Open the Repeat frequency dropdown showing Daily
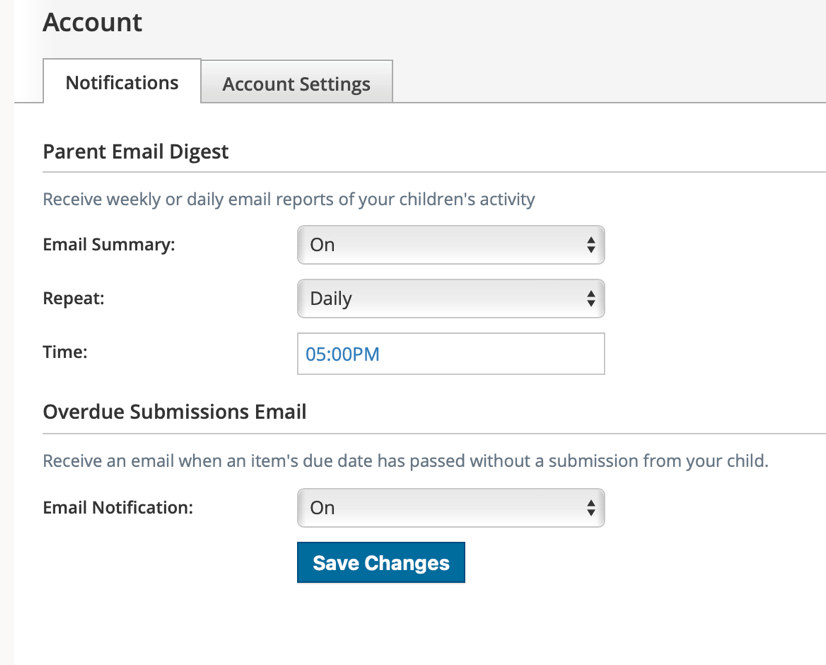 point(450,298)
